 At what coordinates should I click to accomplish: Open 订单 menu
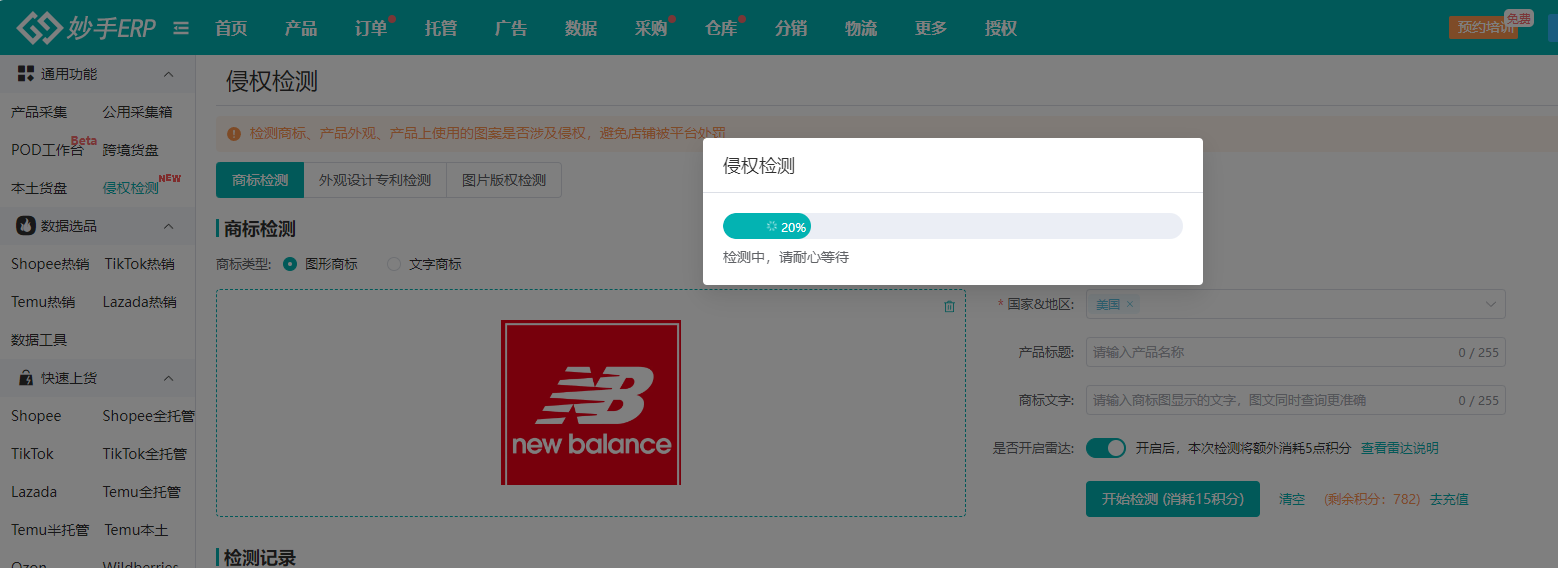coord(371,28)
